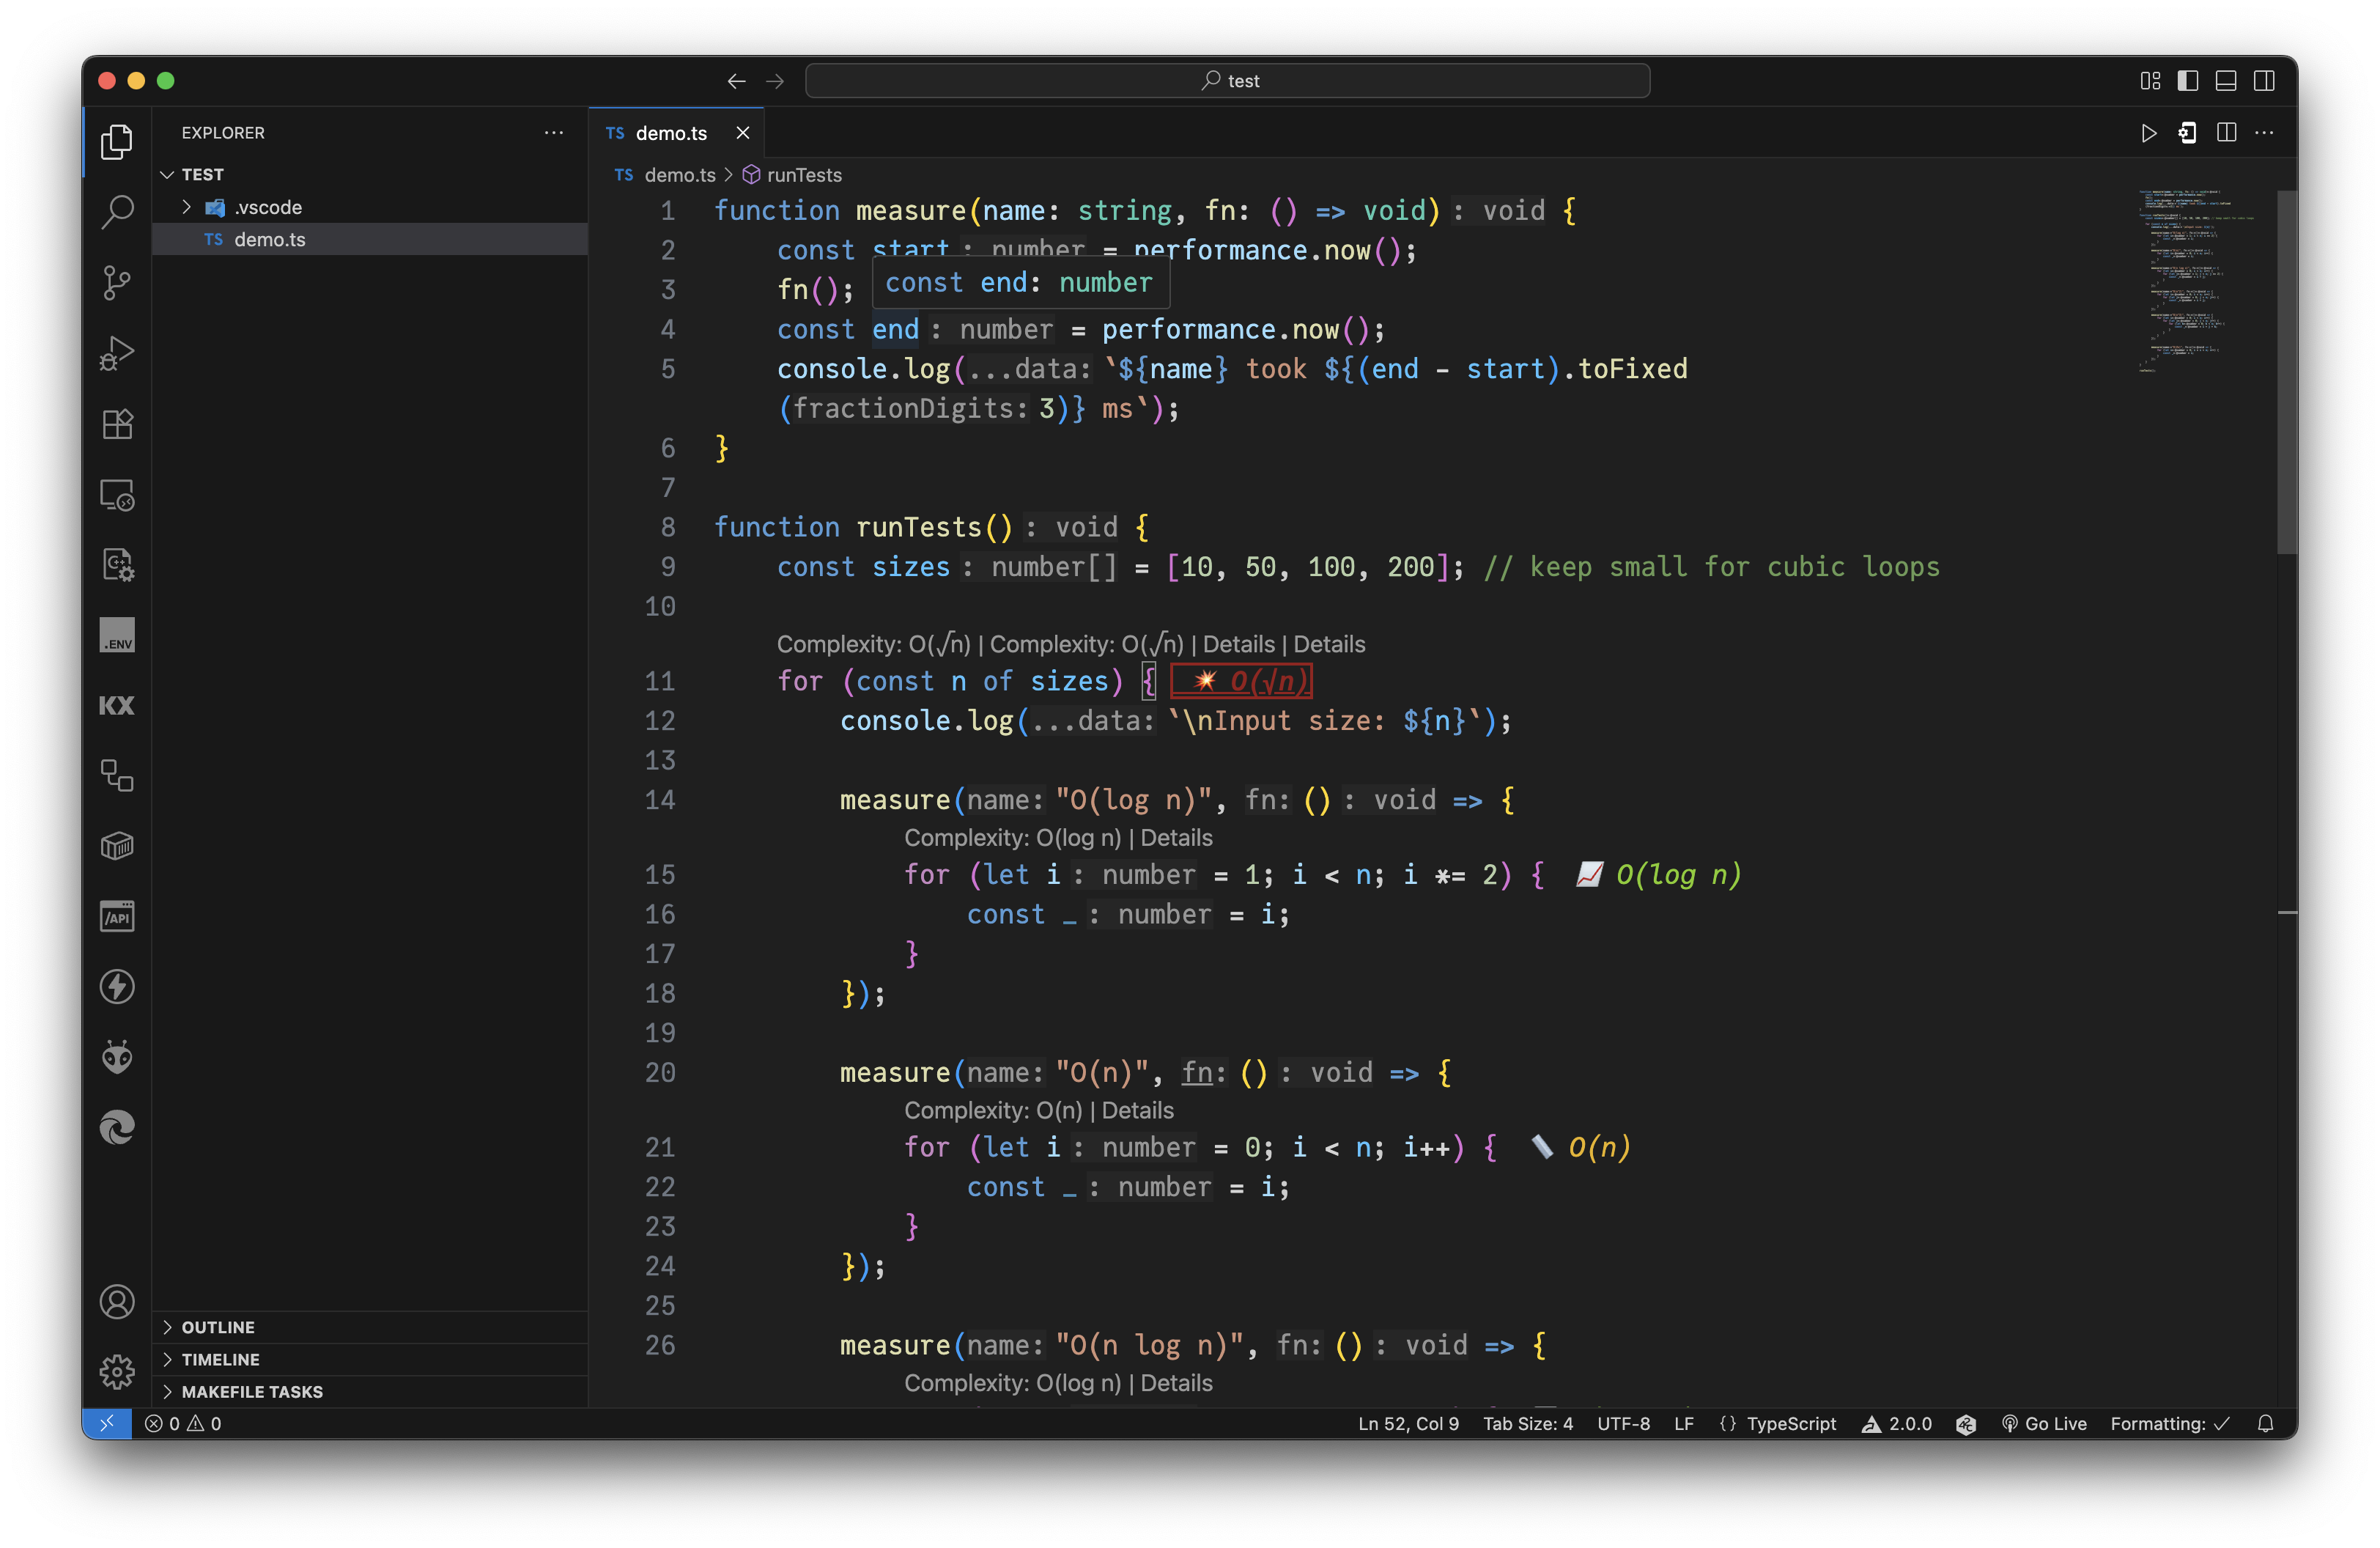Expand the .vscode folder
The image size is (2380, 1548).
click(x=267, y=207)
